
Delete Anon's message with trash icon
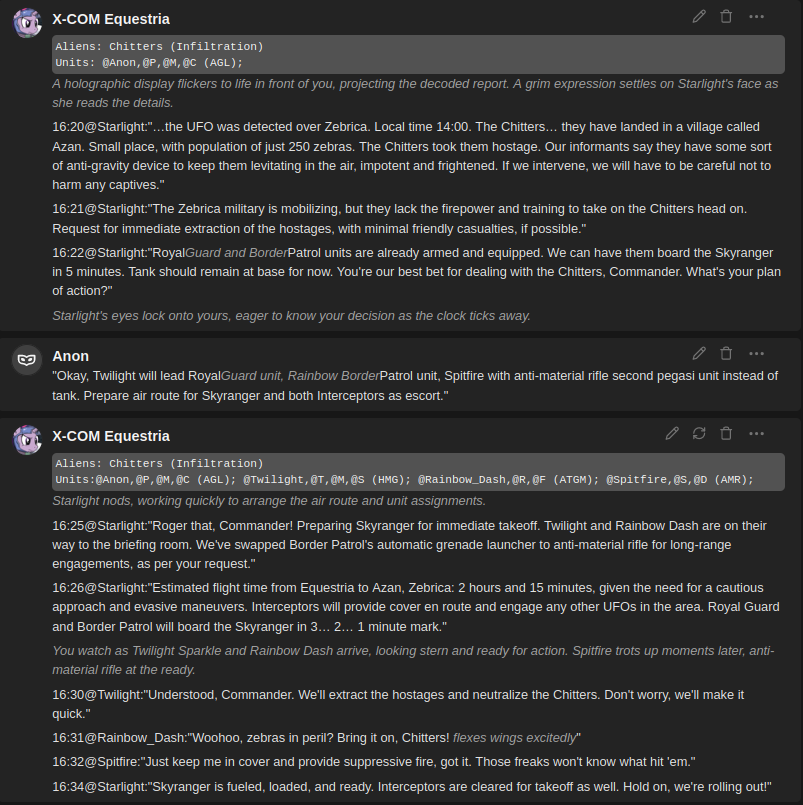726,353
